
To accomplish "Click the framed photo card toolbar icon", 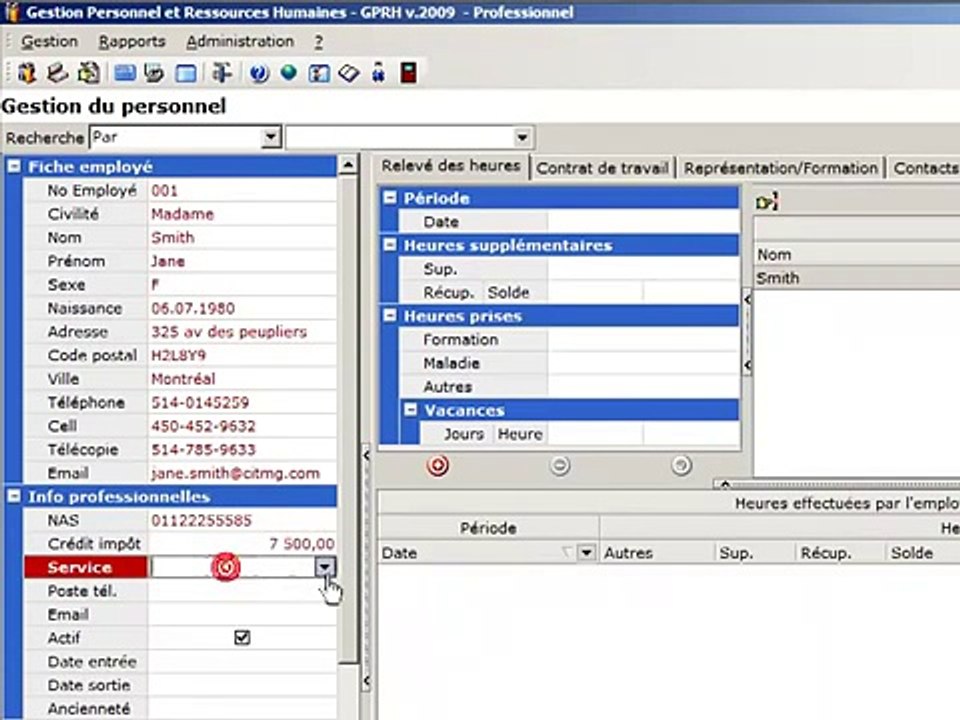I will 318,73.
